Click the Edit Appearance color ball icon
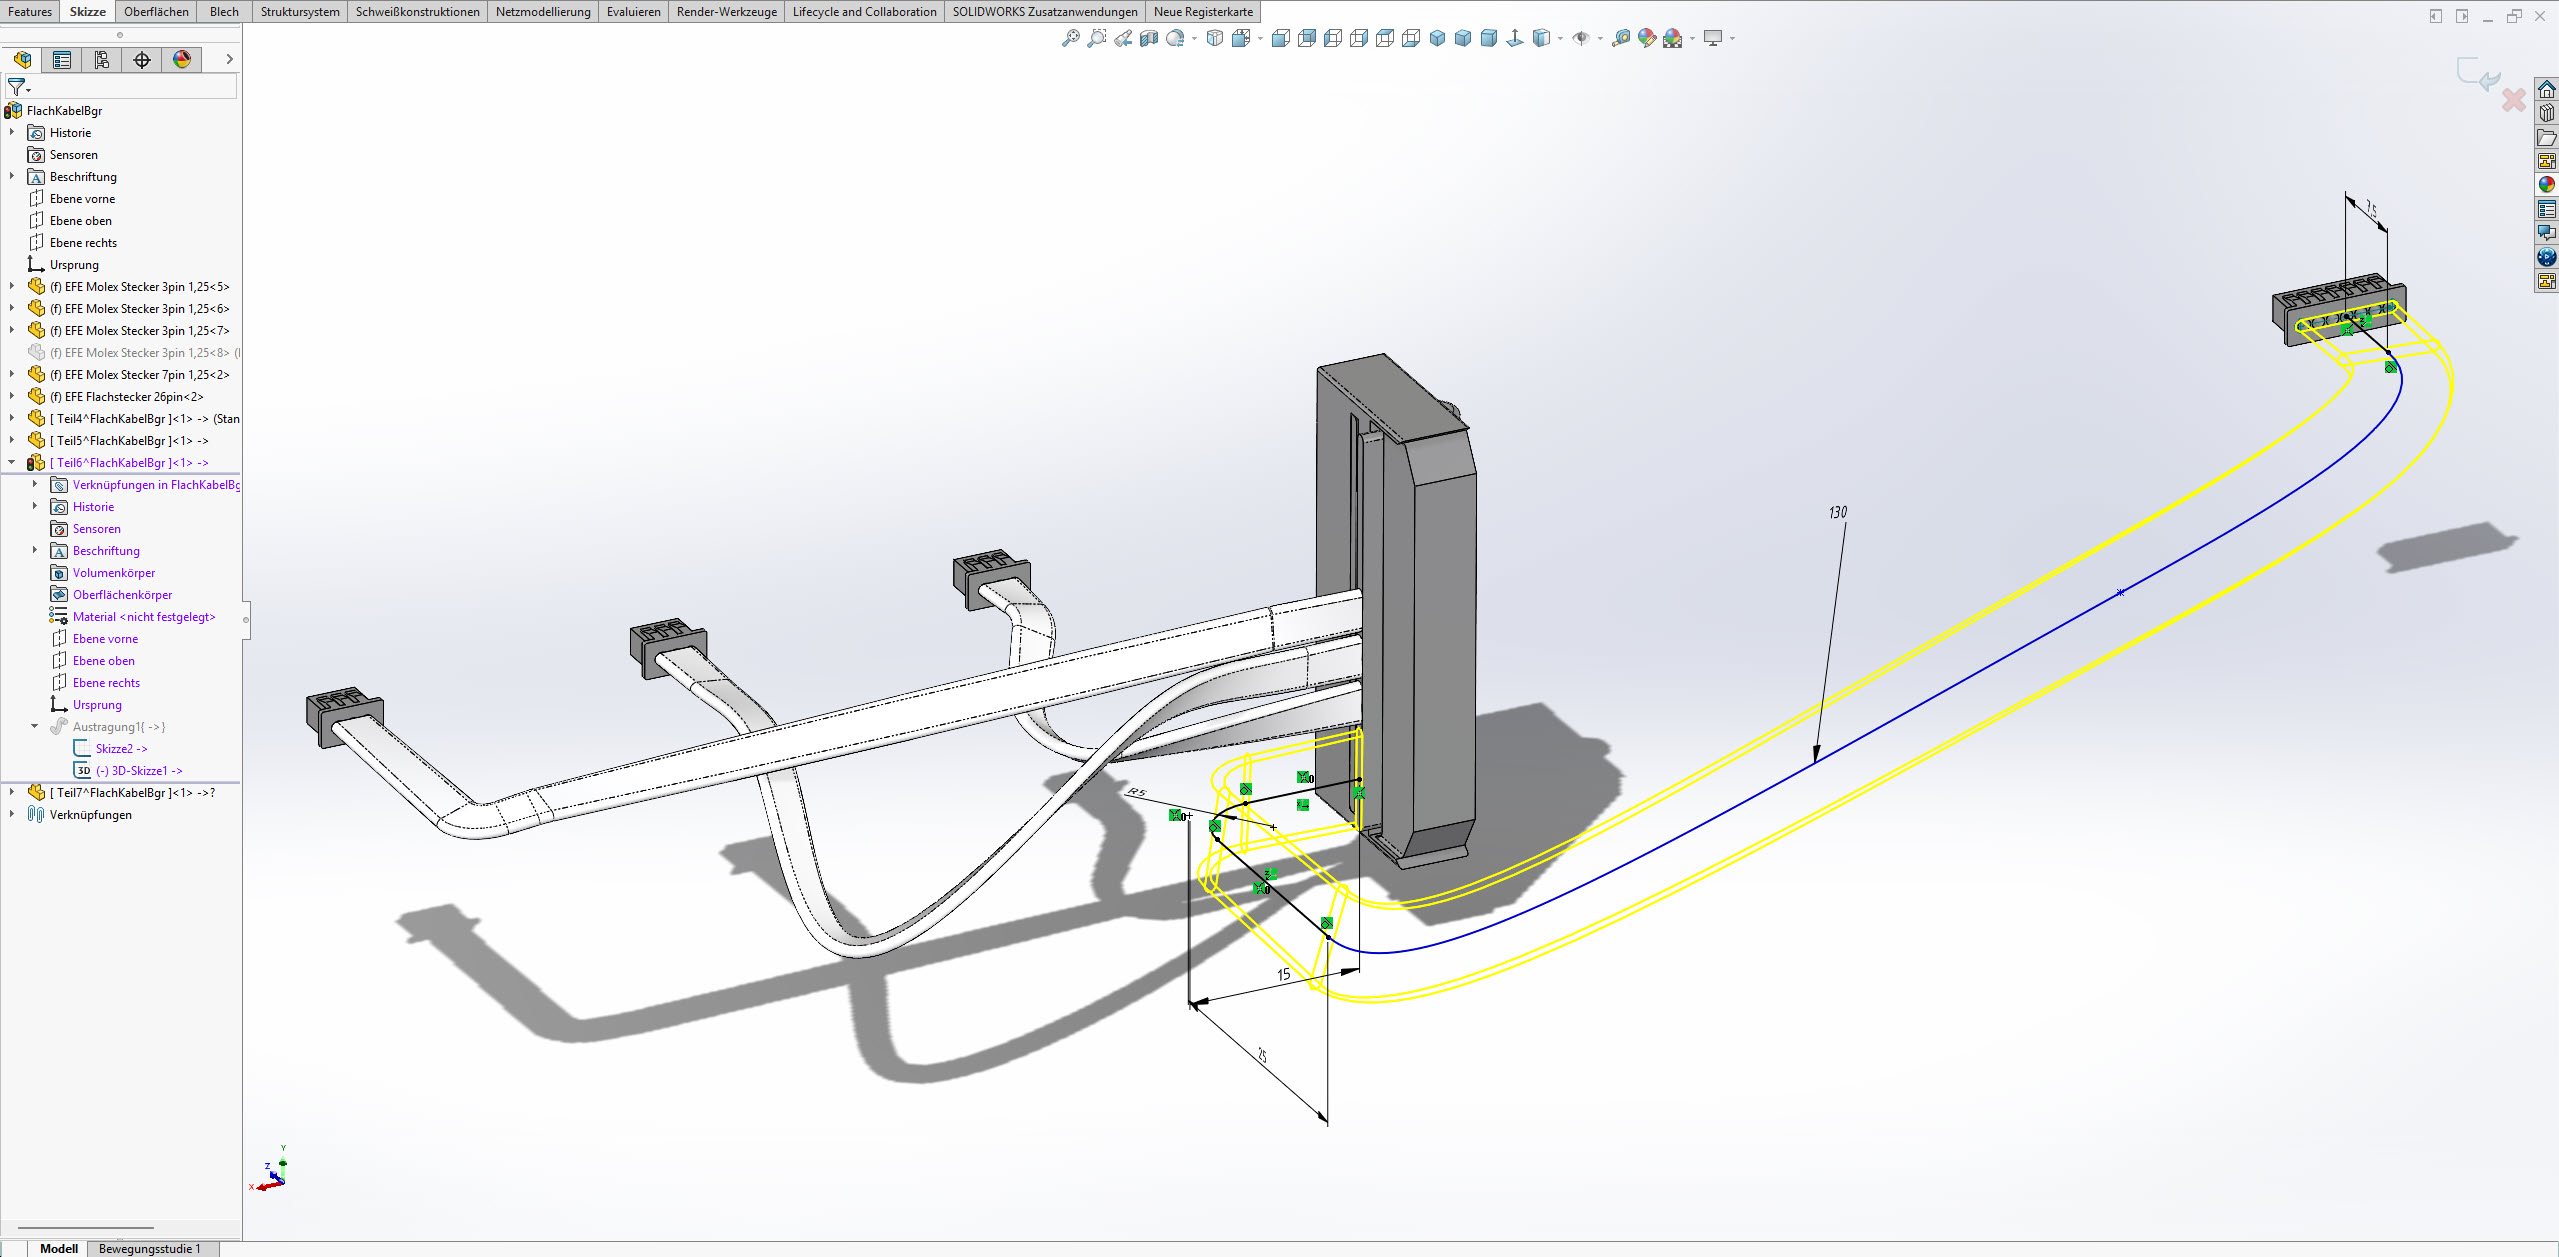The width and height of the screenshot is (2559, 1257). pyautogui.click(x=1646, y=38)
